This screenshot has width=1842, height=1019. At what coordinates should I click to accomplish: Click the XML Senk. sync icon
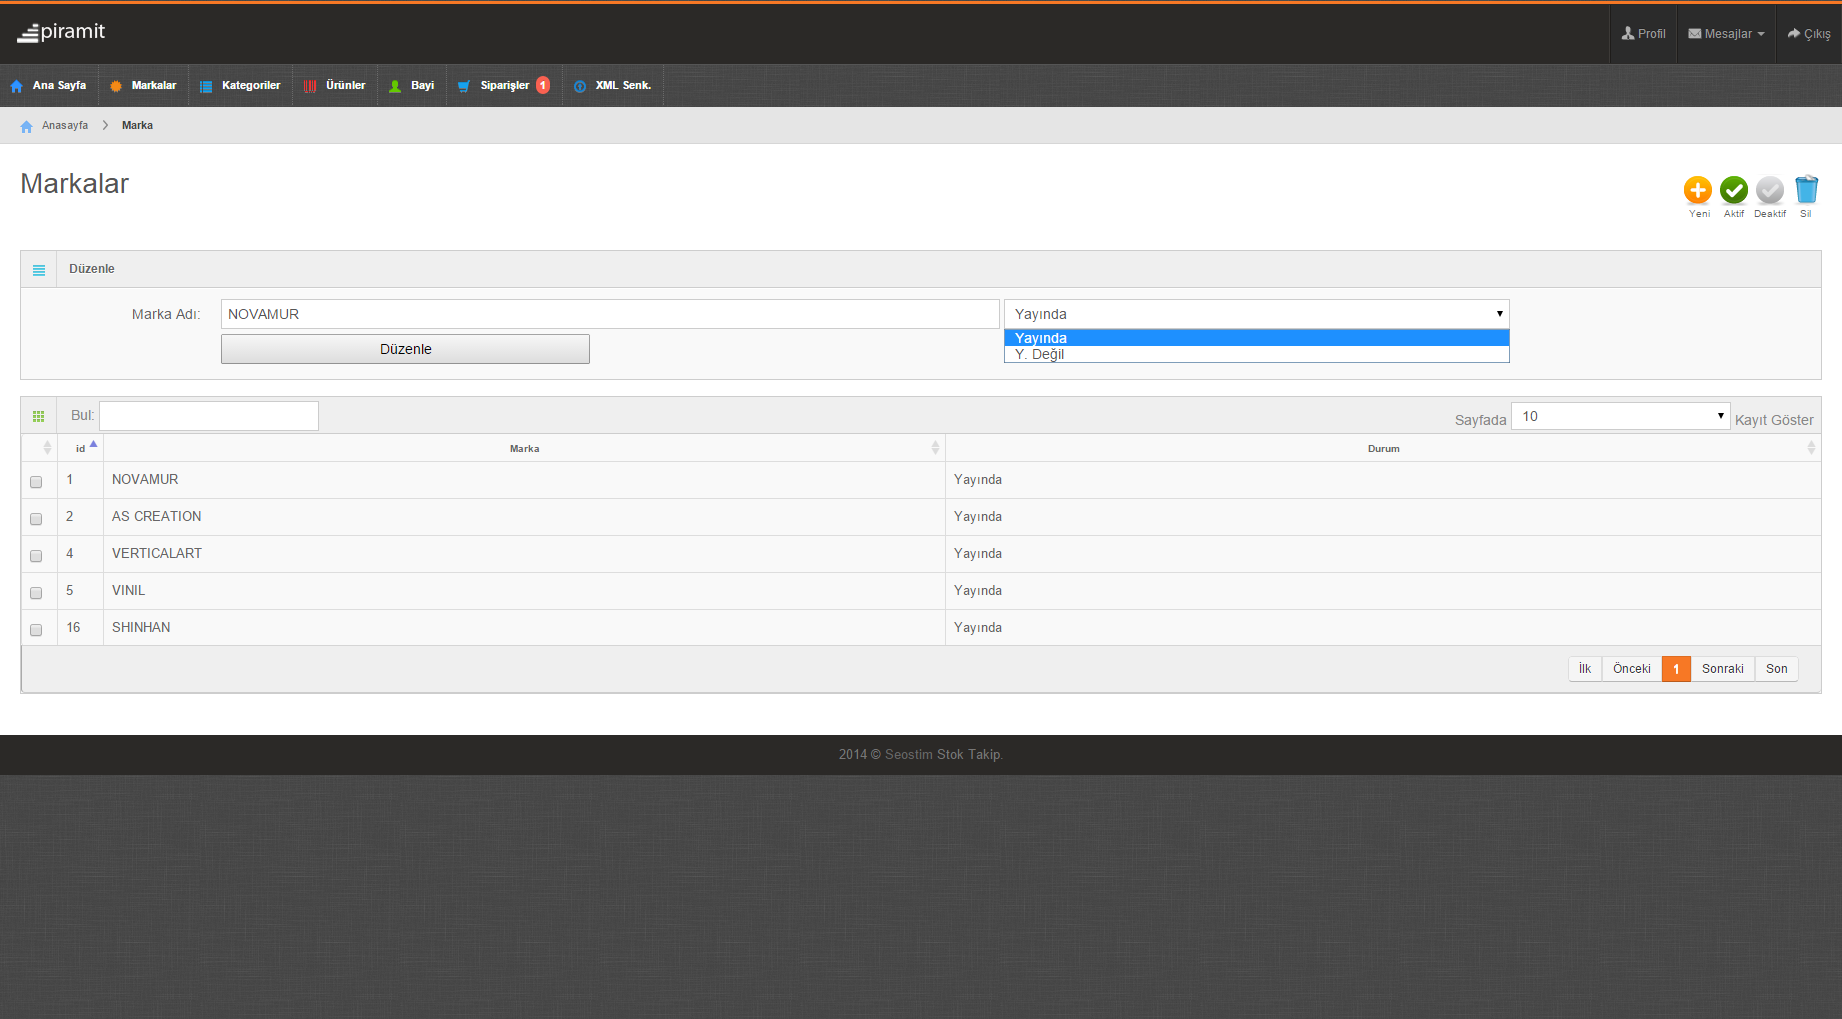click(x=580, y=86)
